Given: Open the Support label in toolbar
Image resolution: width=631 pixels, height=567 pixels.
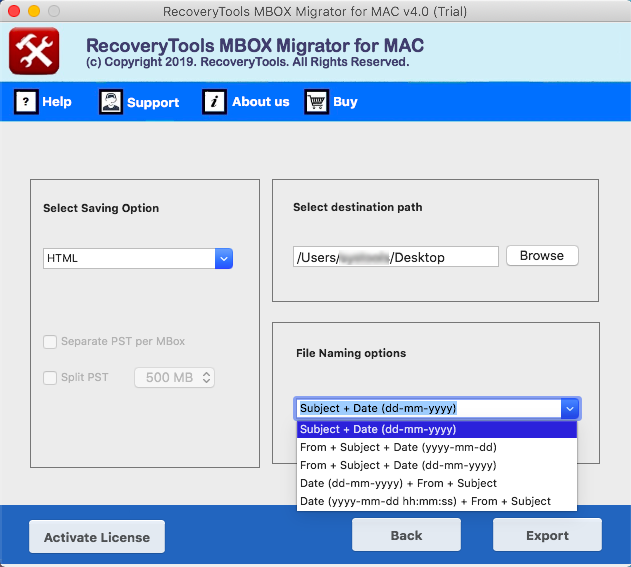Looking at the screenshot, I should 153,103.
